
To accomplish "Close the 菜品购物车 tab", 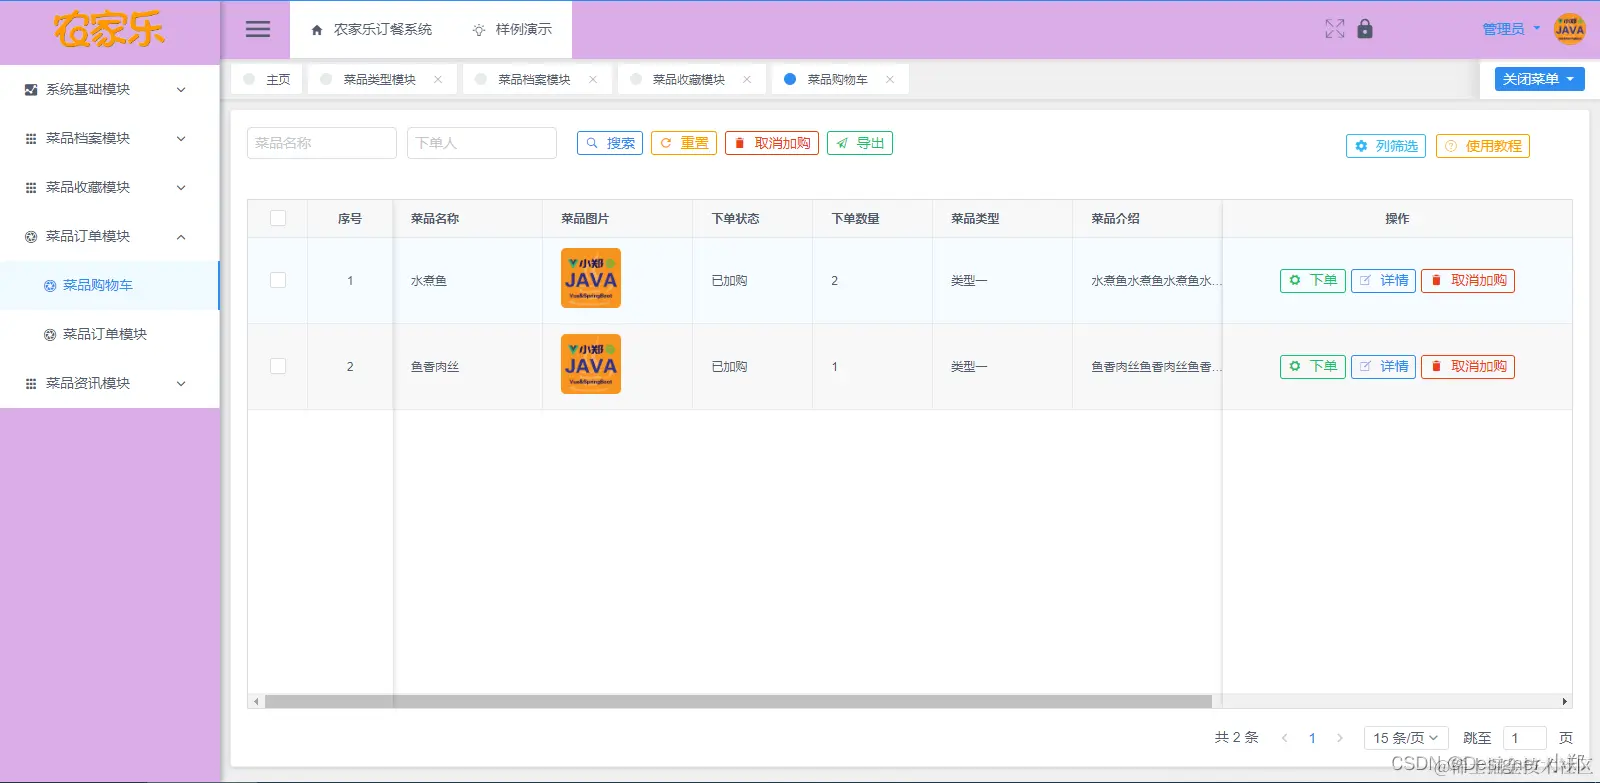I will [890, 80].
